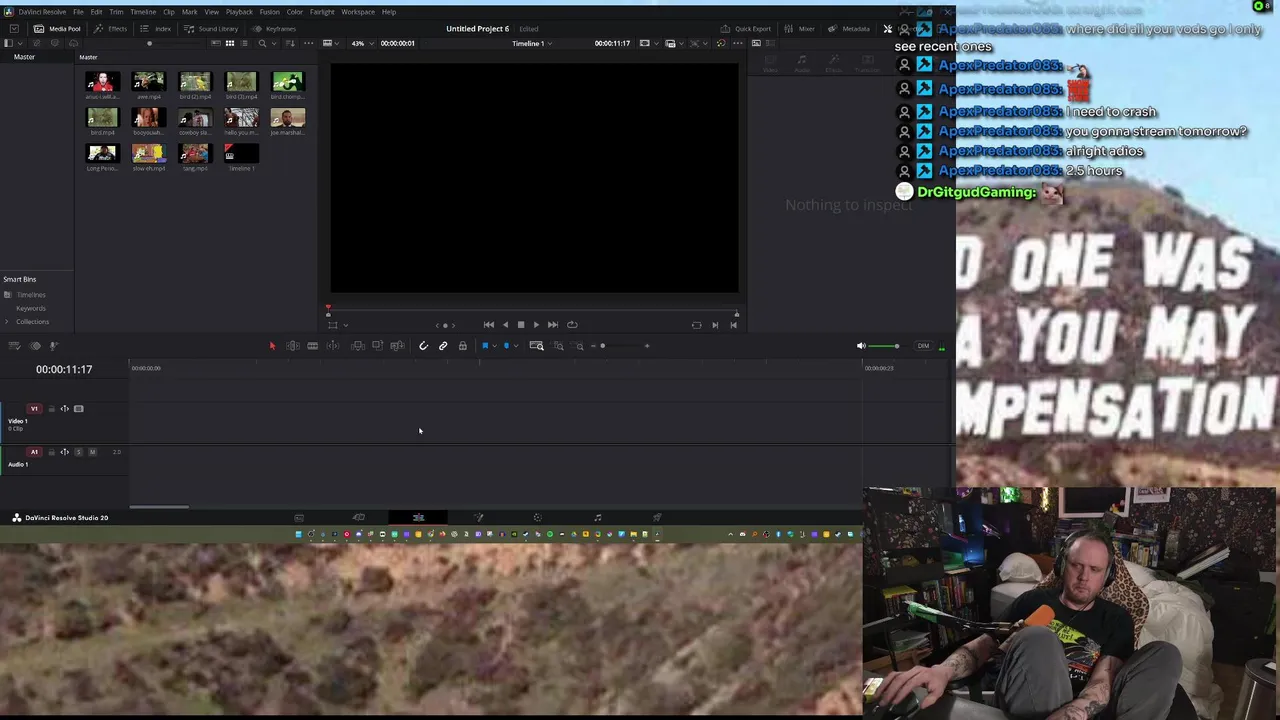Screen dimensions: 1280x720
Task: Select the Timeline 1 thumbnail in media pool
Action: pyautogui.click(x=241, y=154)
